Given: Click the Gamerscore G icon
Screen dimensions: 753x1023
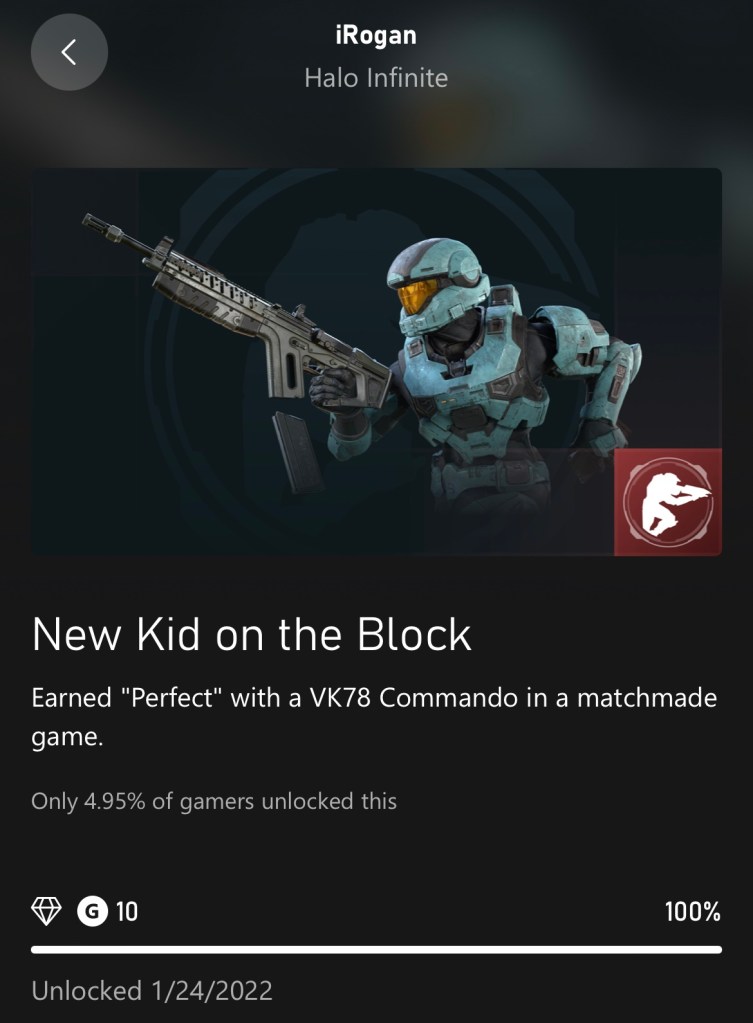Looking at the screenshot, I should click(93, 911).
